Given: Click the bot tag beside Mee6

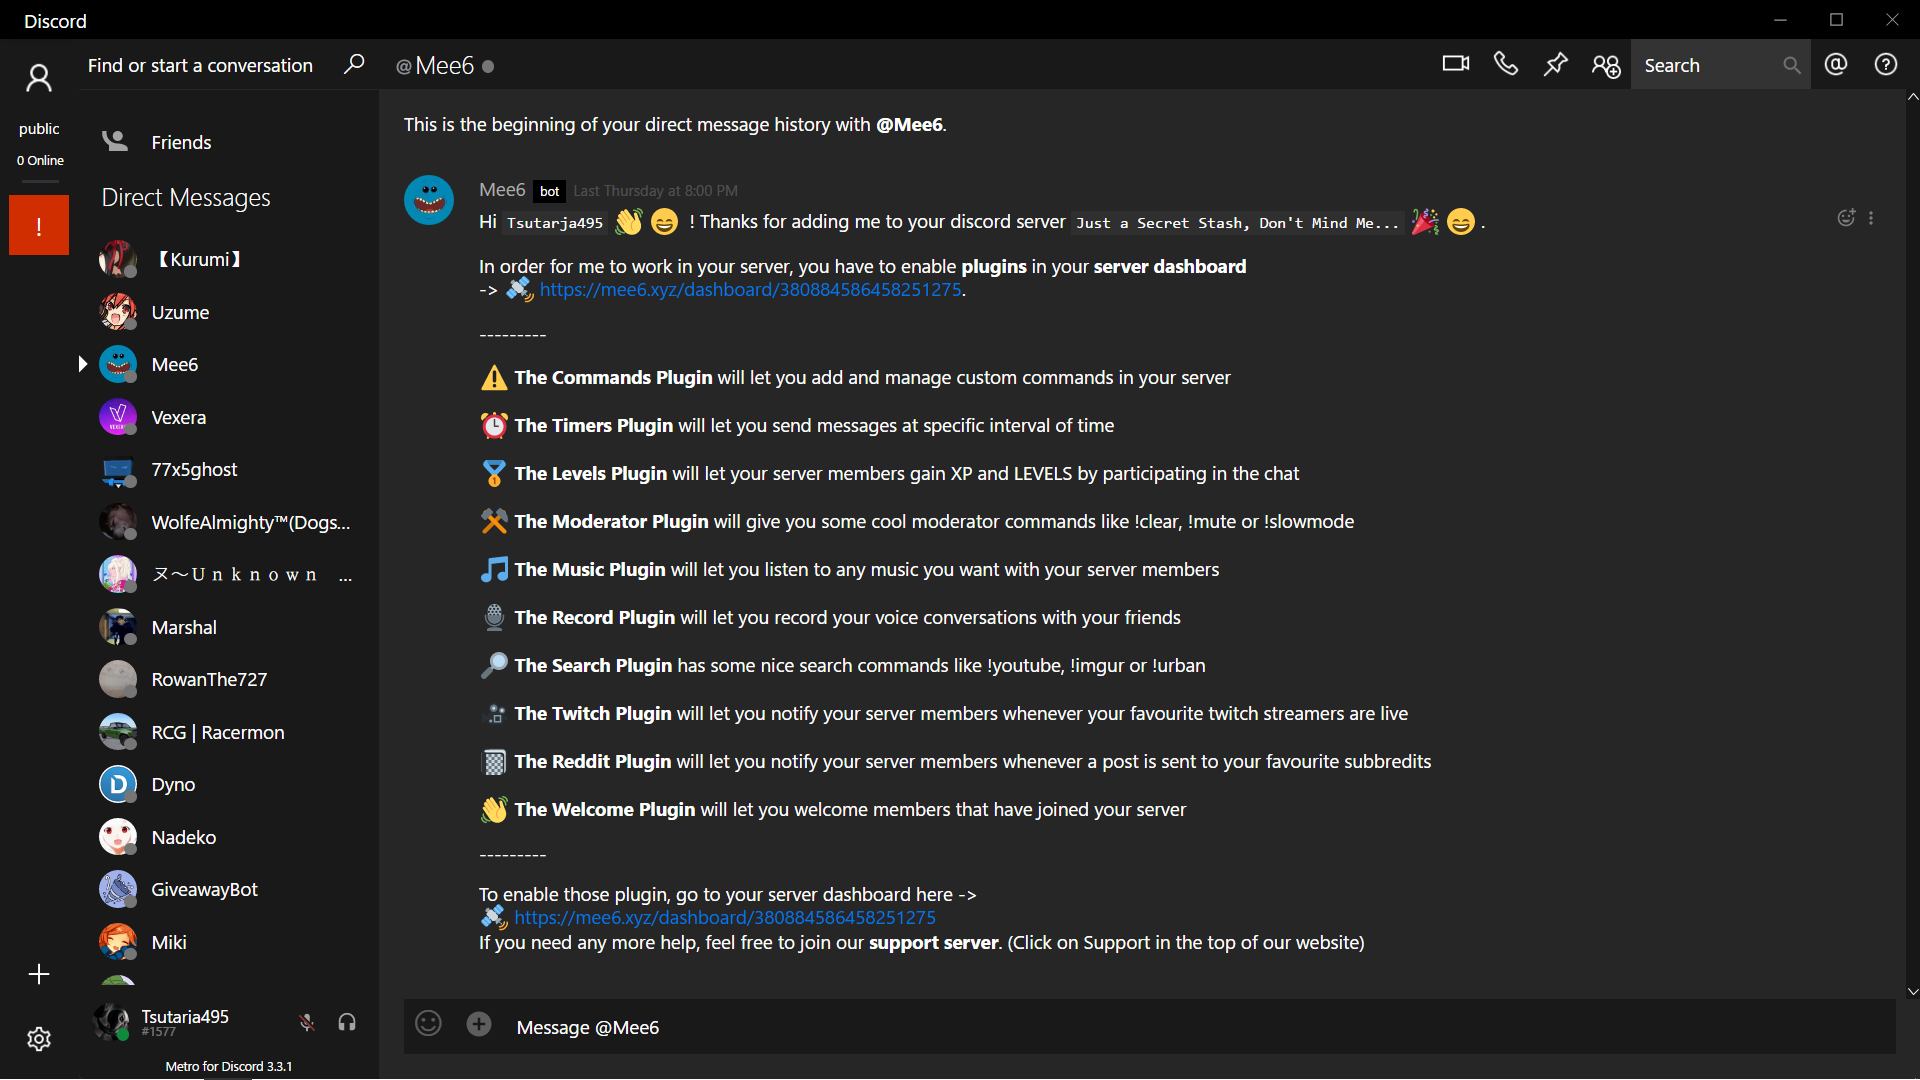Looking at the screenshot, I should pyautogui.click(x=549, y=191).
